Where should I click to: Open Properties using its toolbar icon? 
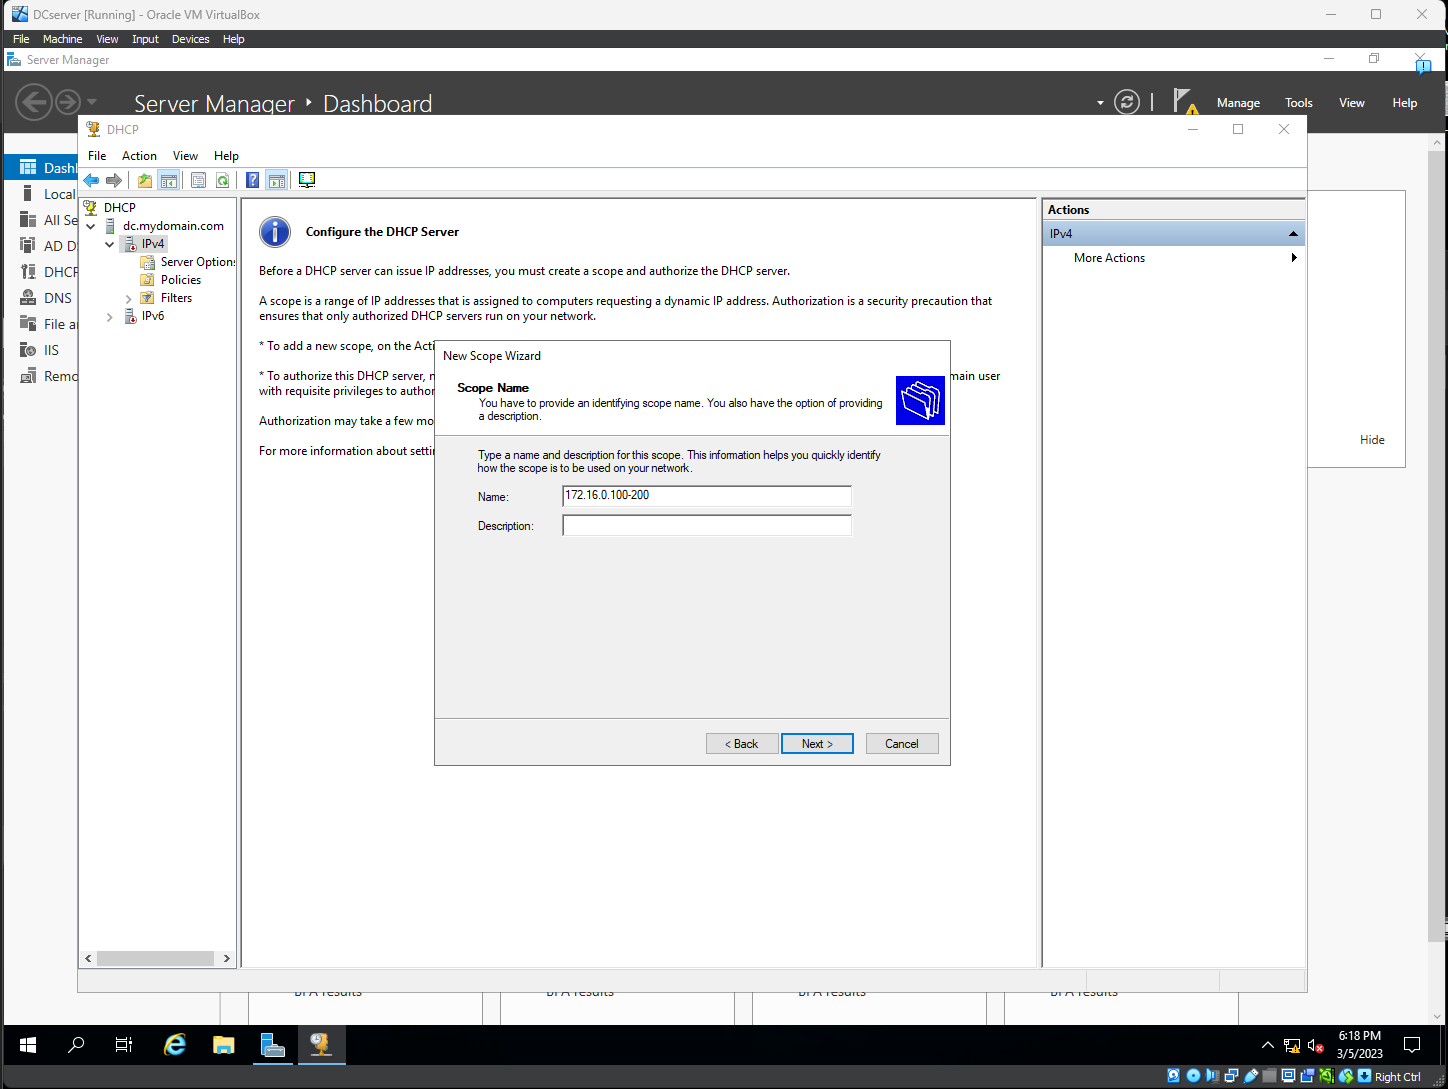(x=198, y=180)
